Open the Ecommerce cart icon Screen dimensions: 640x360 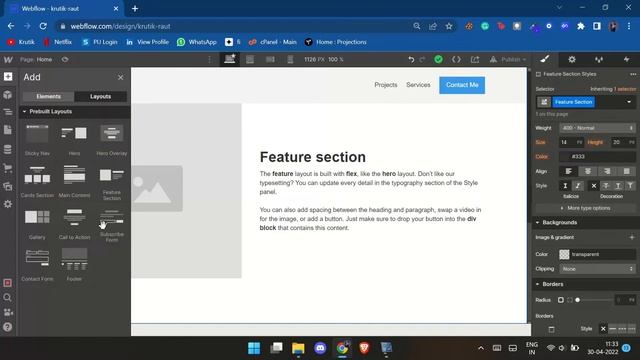click(8, 168)
